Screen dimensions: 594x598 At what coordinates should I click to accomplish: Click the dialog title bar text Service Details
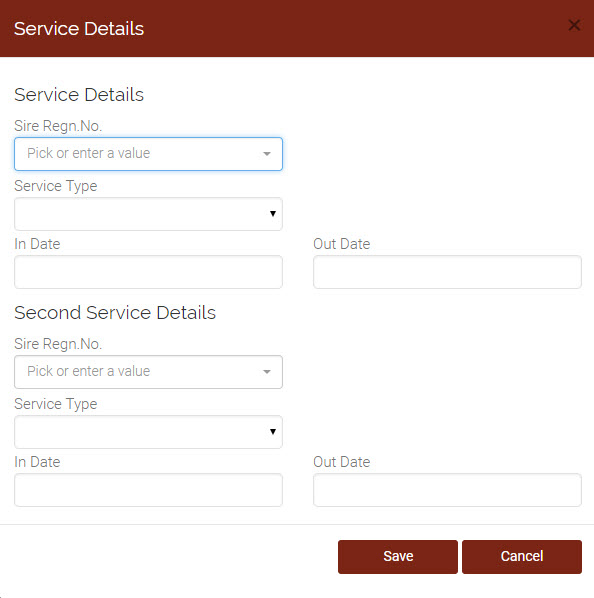click(79, 29)
